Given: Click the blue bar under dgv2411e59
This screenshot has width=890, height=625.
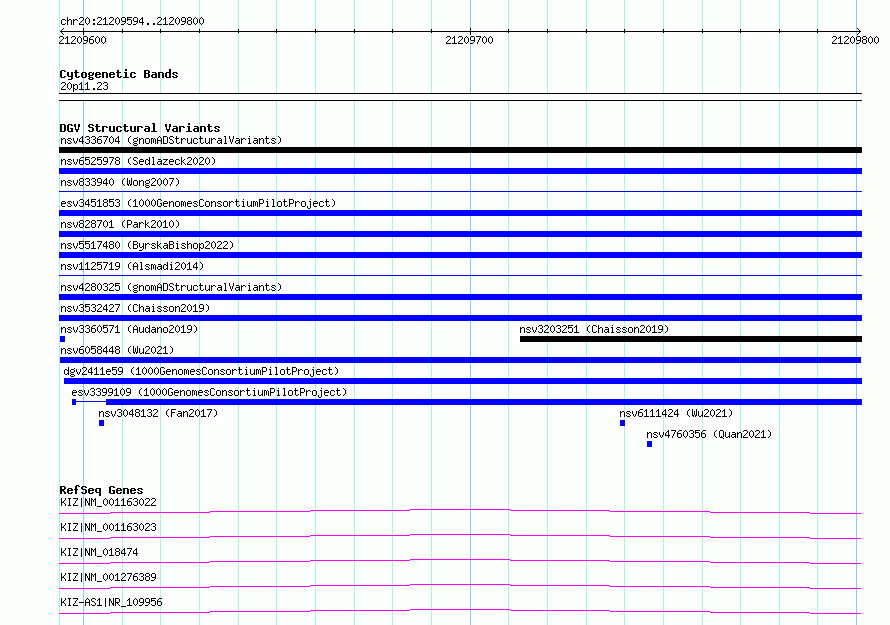Looking at the screenshot, I should click(x=463, y=381).
